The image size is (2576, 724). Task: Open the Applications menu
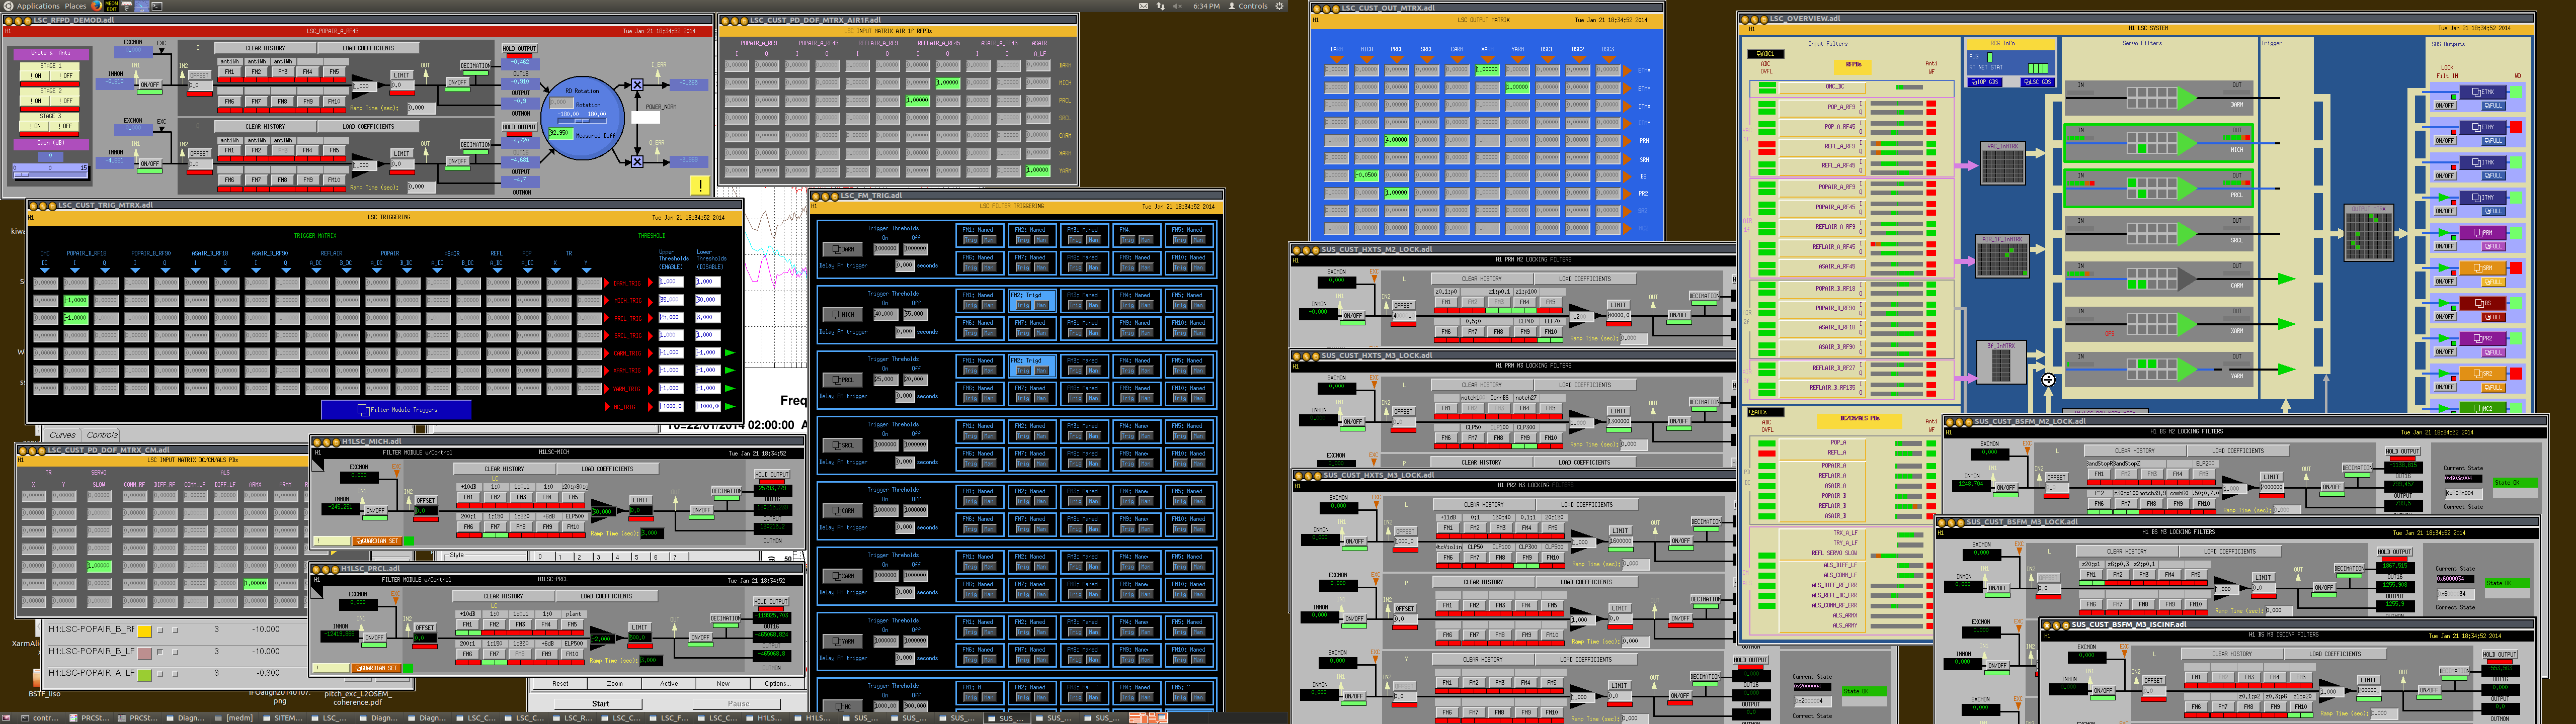tap(38, 6)
